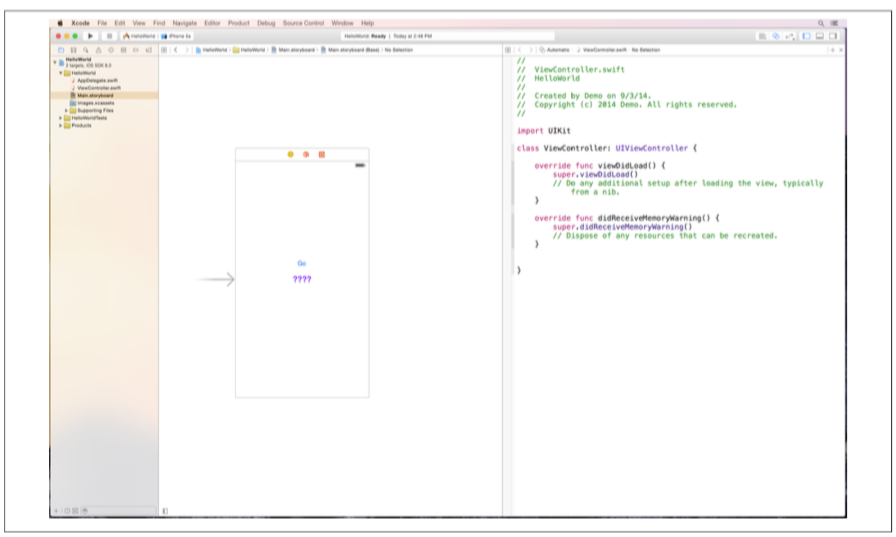Screen dimensions: 896x537
Task: Show the document outline at canvas bottom-left
Action: 165,511
